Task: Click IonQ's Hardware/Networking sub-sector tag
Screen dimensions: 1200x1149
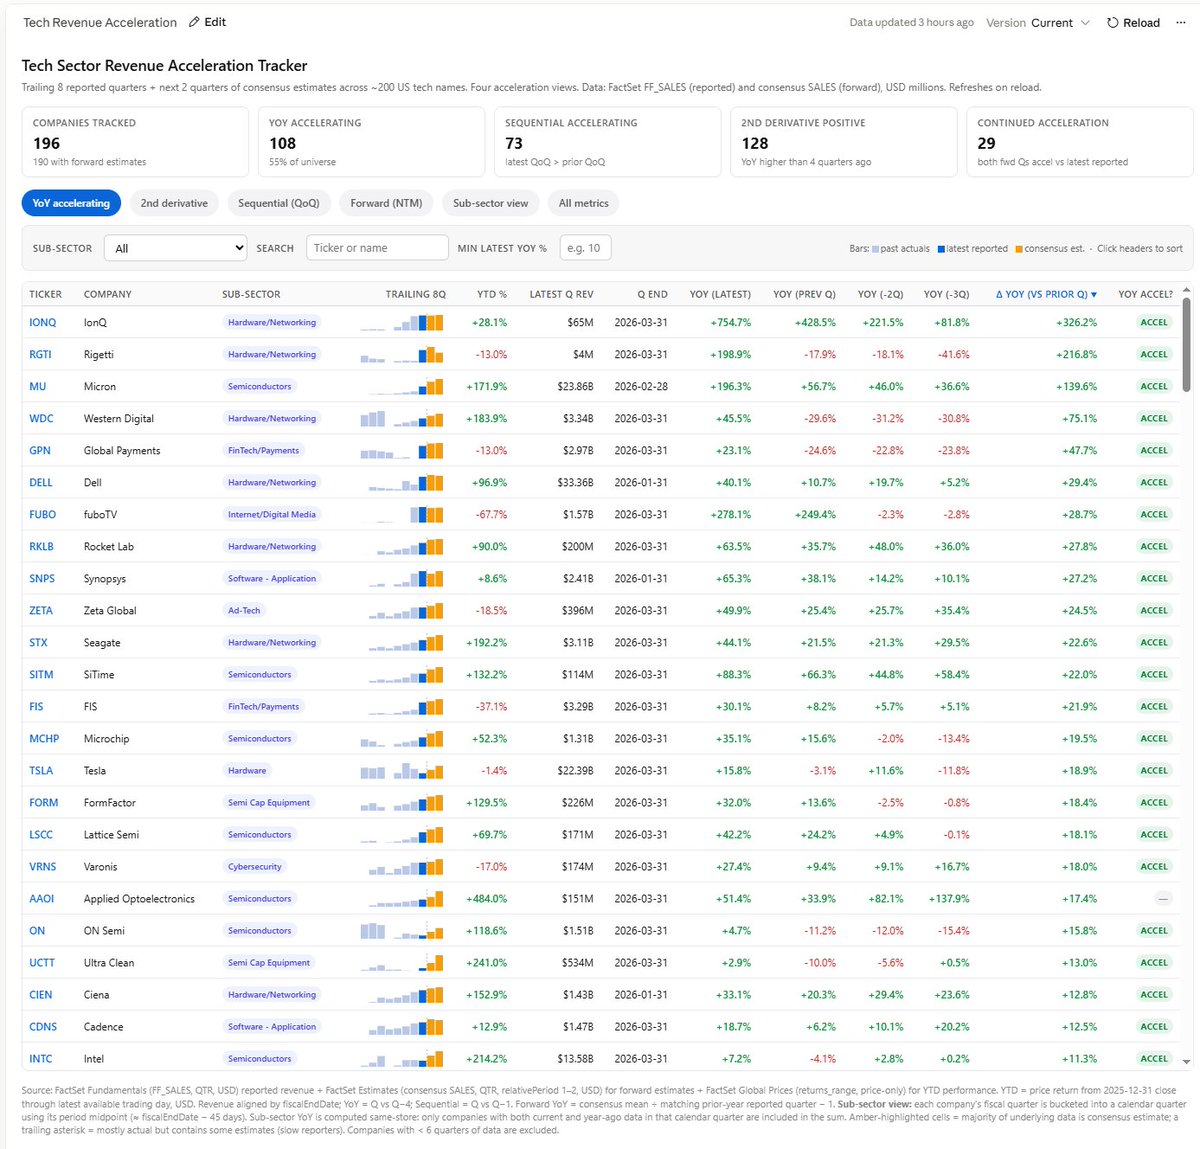Action: (271, 322)
